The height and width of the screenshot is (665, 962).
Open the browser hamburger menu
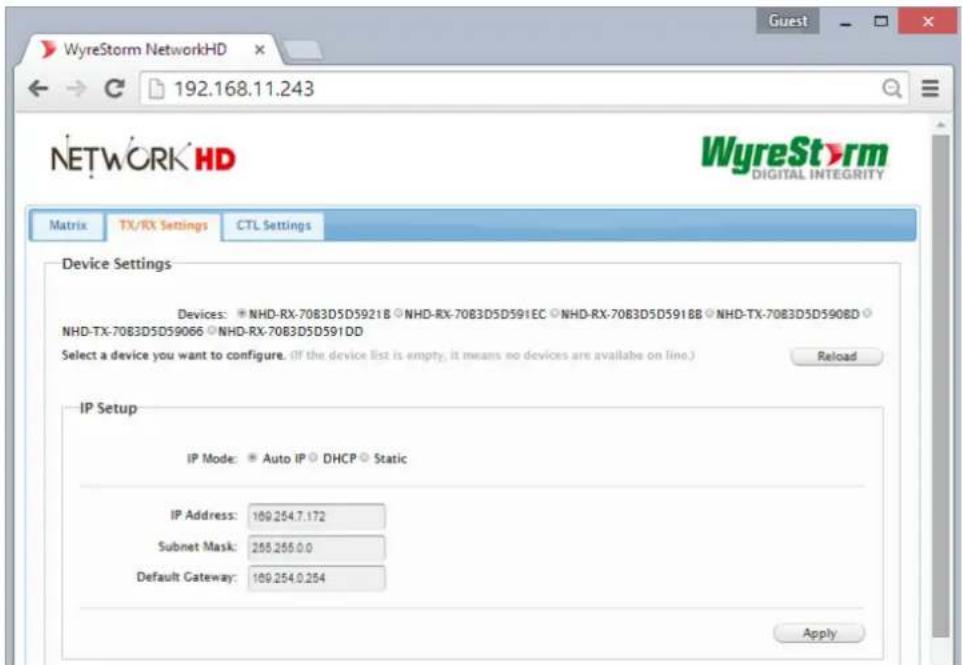[x=930, y=89]
